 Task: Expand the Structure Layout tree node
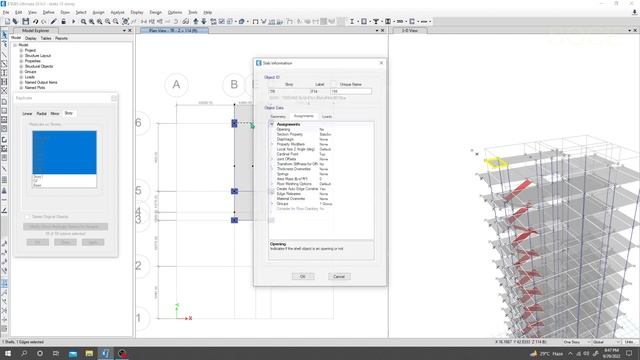(21, 56)
